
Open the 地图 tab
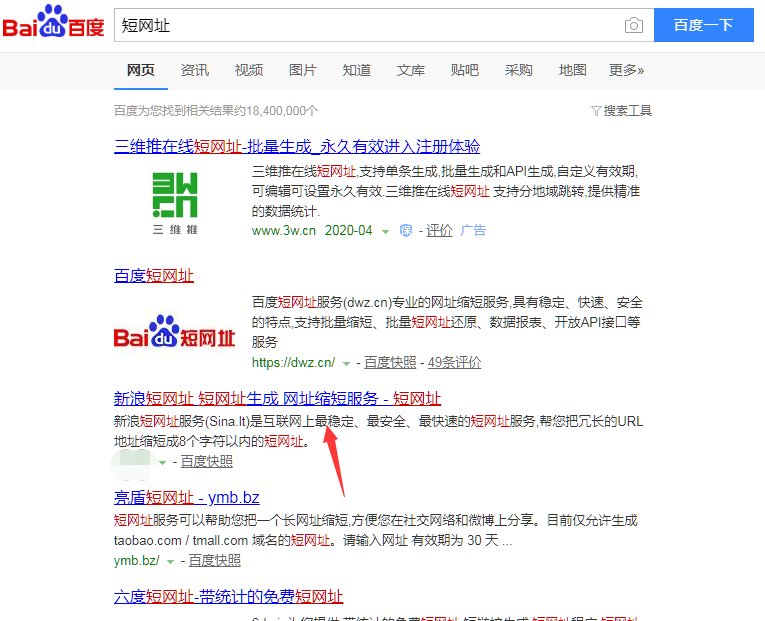point(572,70)
